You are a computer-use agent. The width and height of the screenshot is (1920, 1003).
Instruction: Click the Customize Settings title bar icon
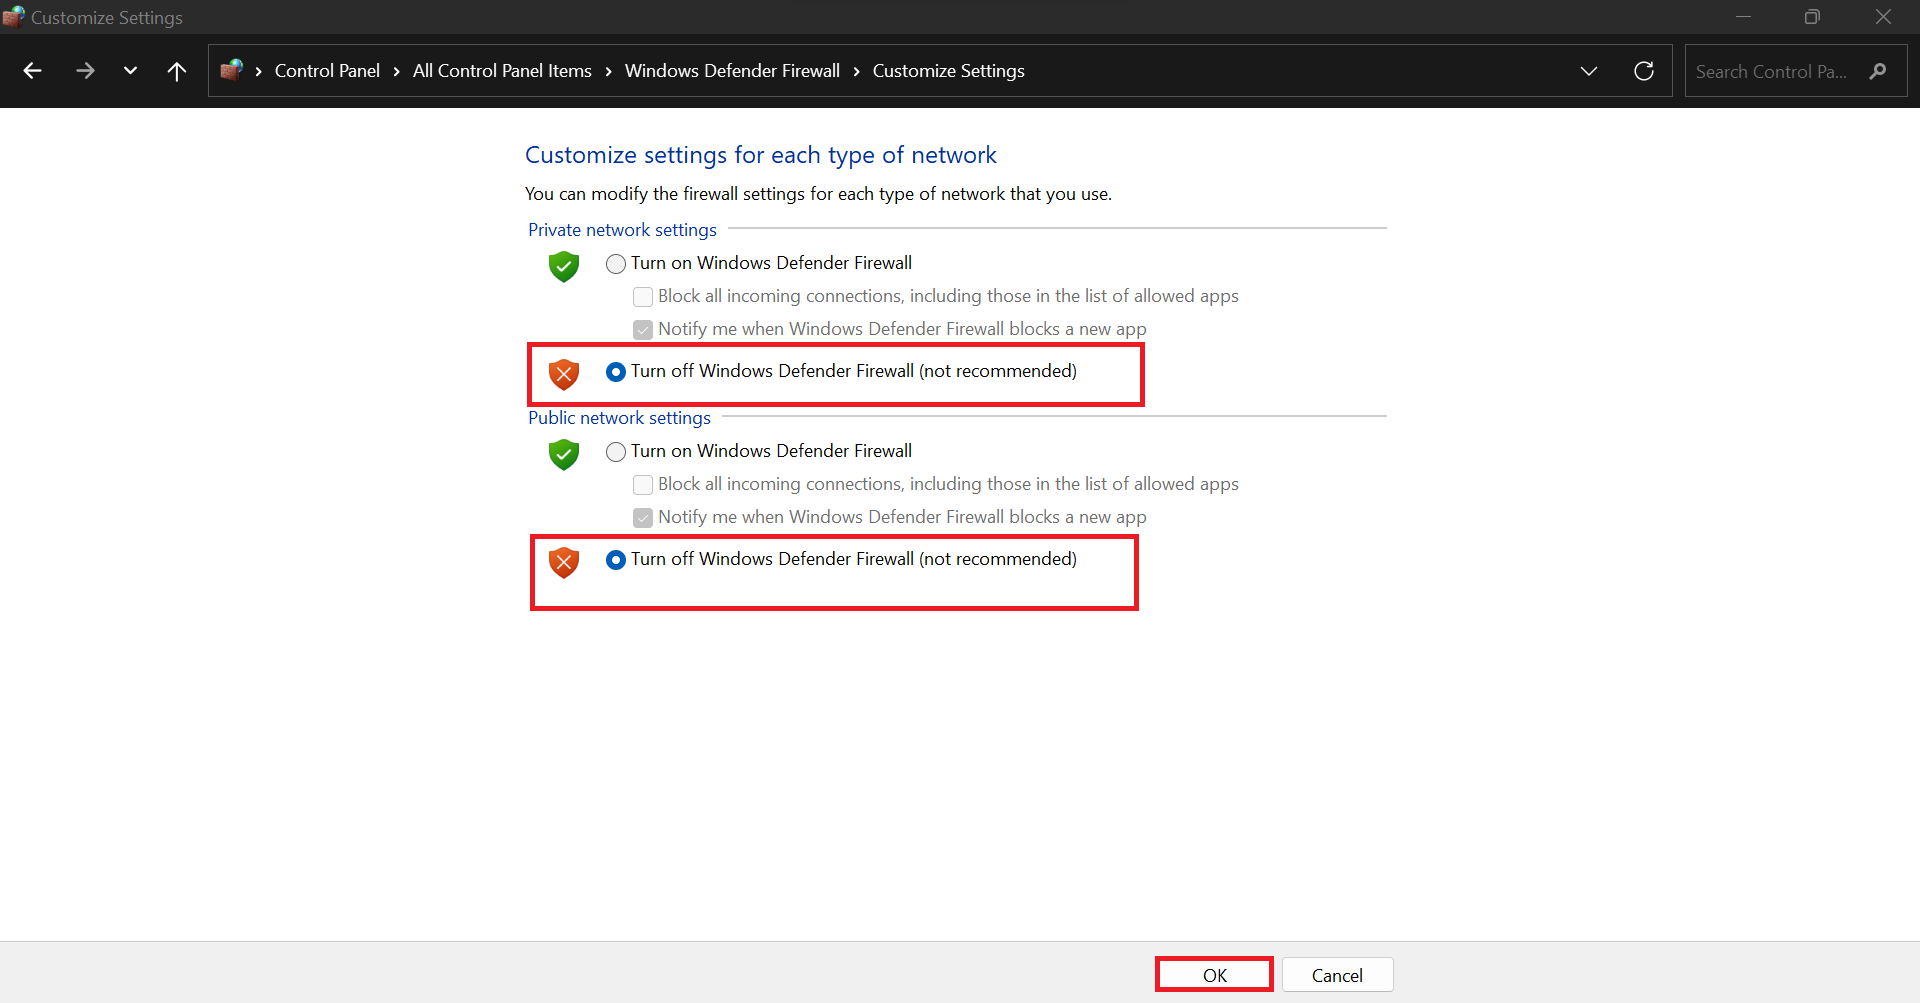click(x=13, y=16)
